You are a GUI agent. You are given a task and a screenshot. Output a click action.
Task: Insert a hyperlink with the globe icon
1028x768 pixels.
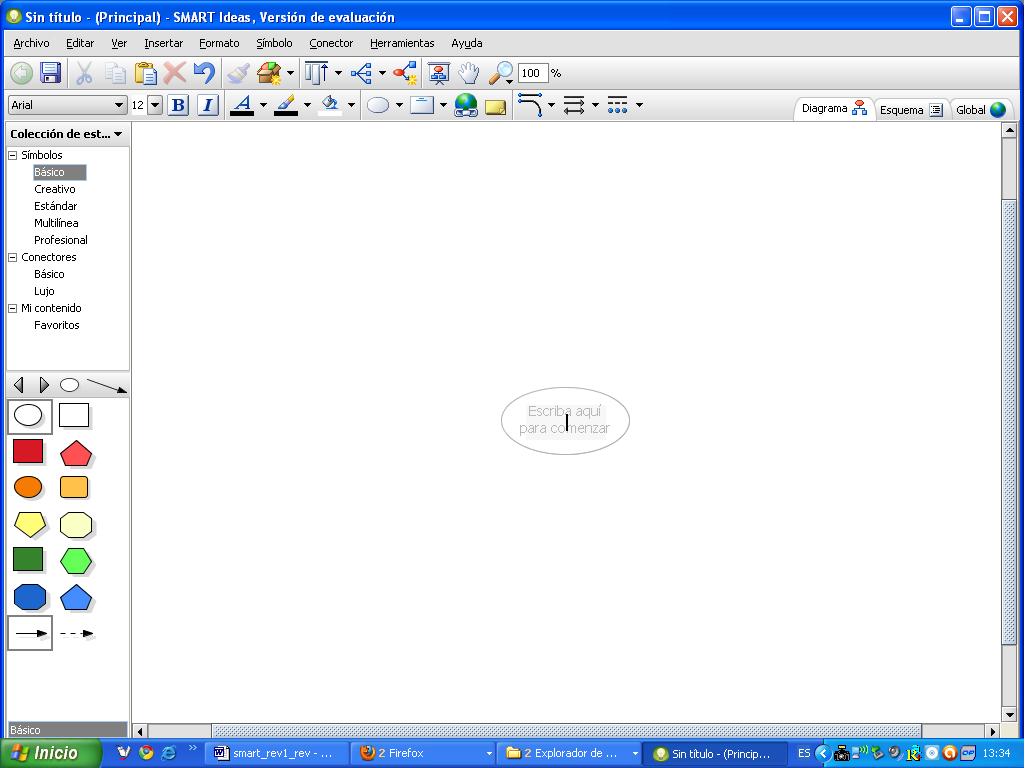(466, 105)
